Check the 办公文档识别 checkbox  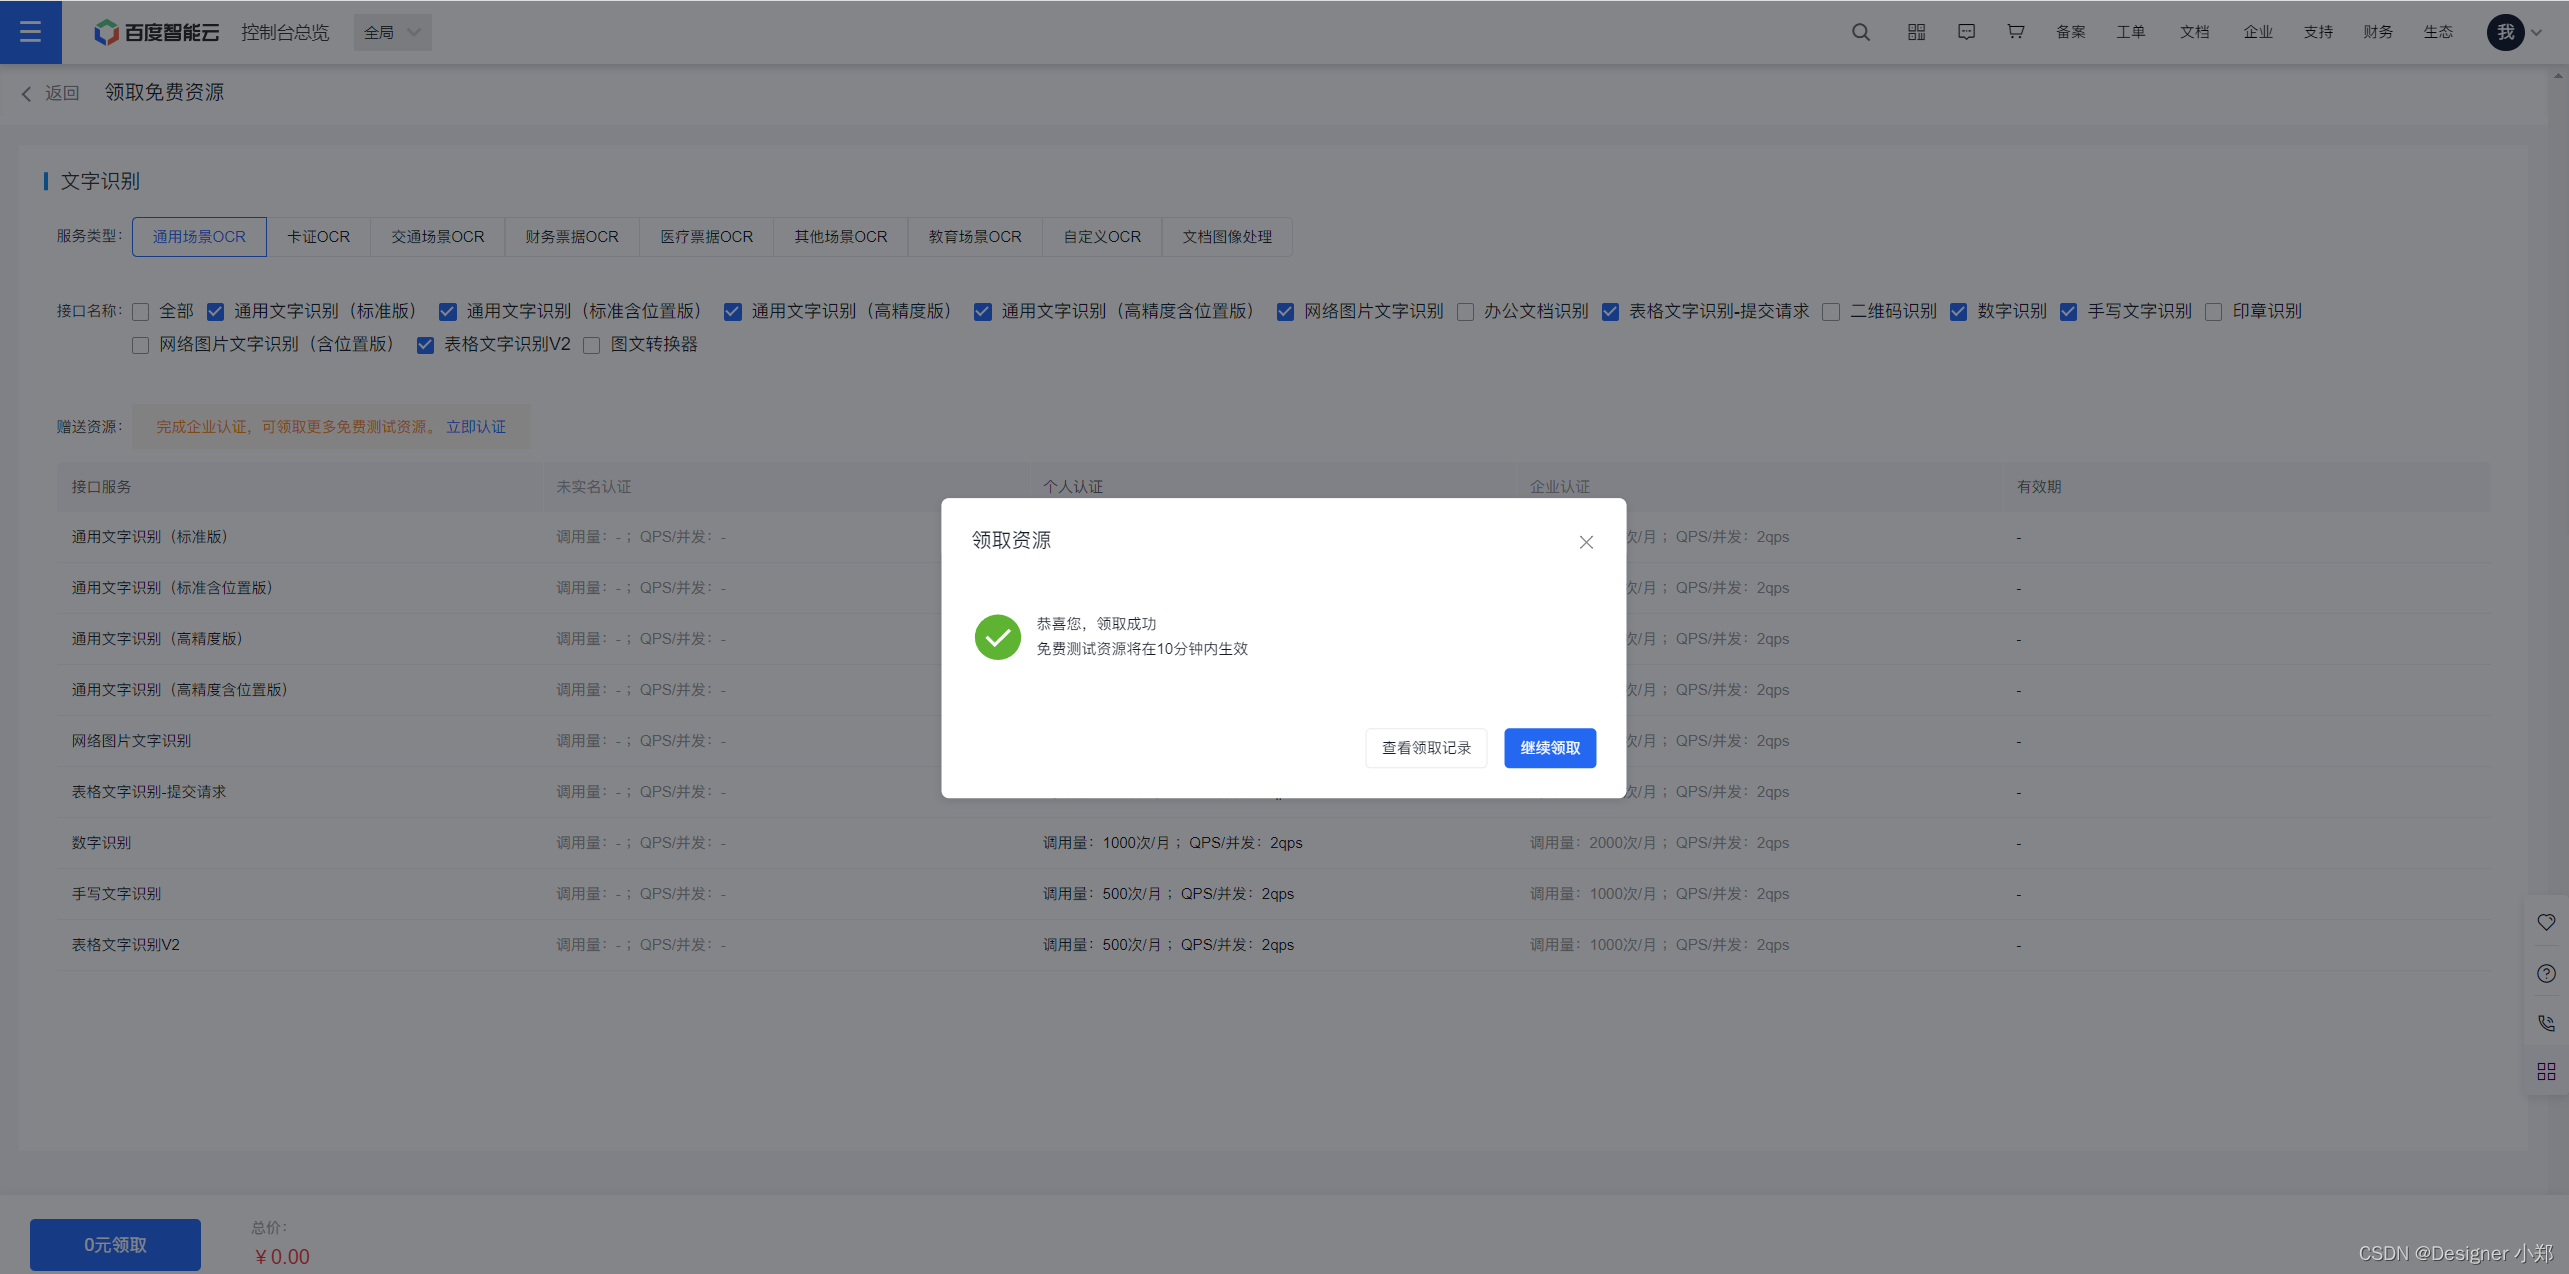pyautogui.click(x=1465, y=312)
